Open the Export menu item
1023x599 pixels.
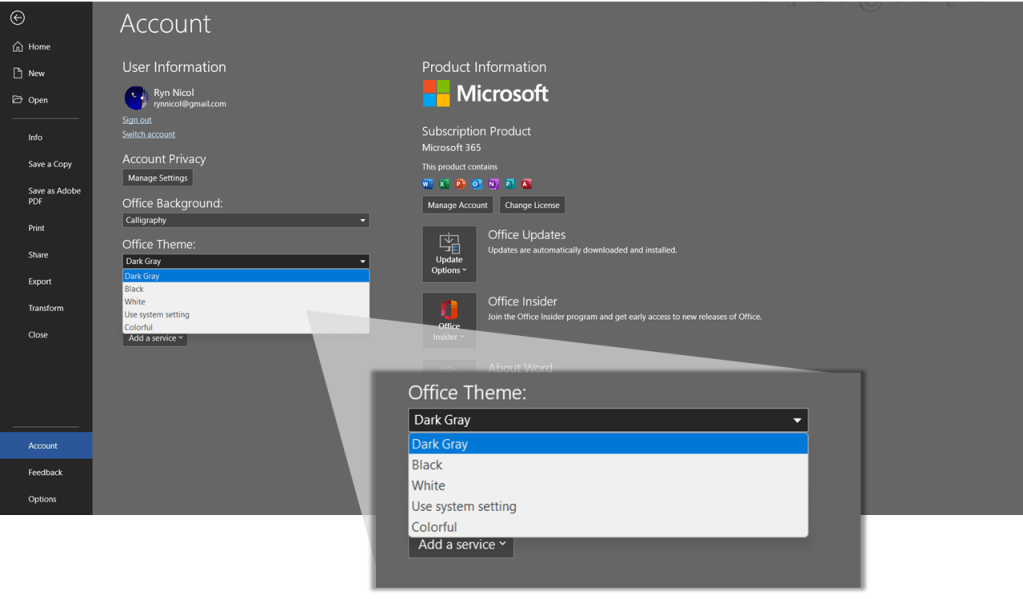coord(40,282)
